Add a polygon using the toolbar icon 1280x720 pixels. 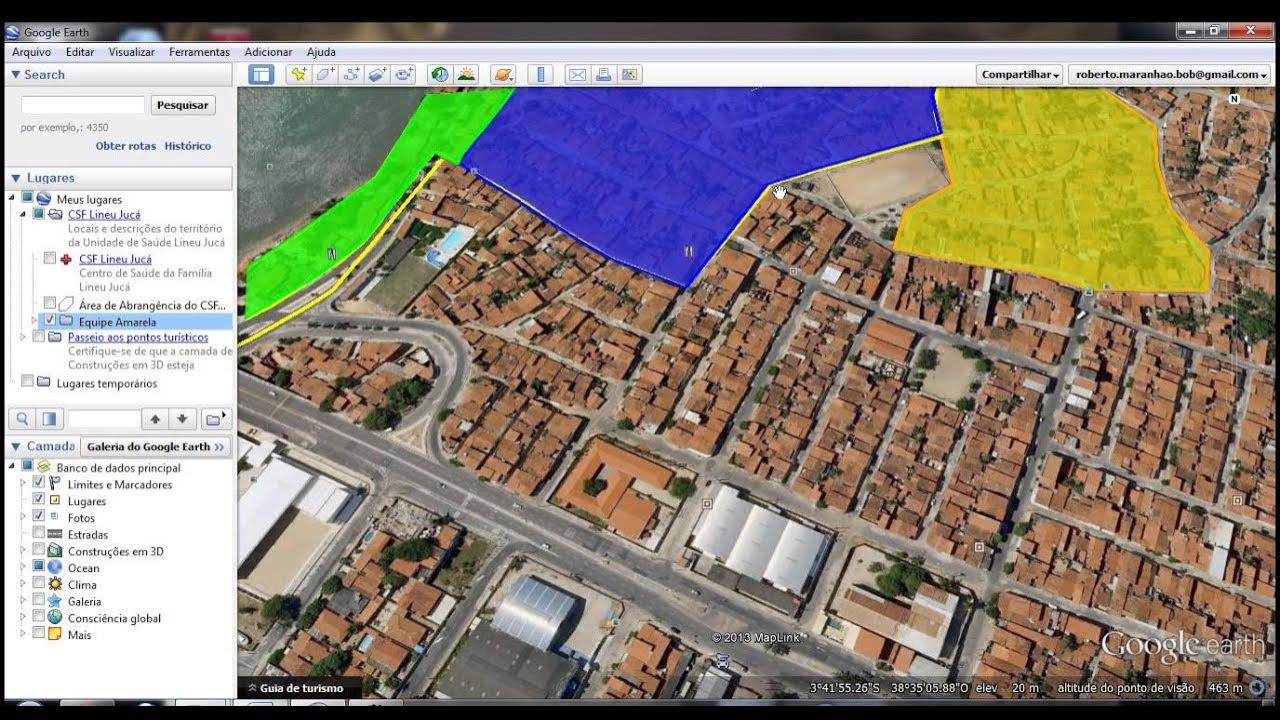[325, 74]
